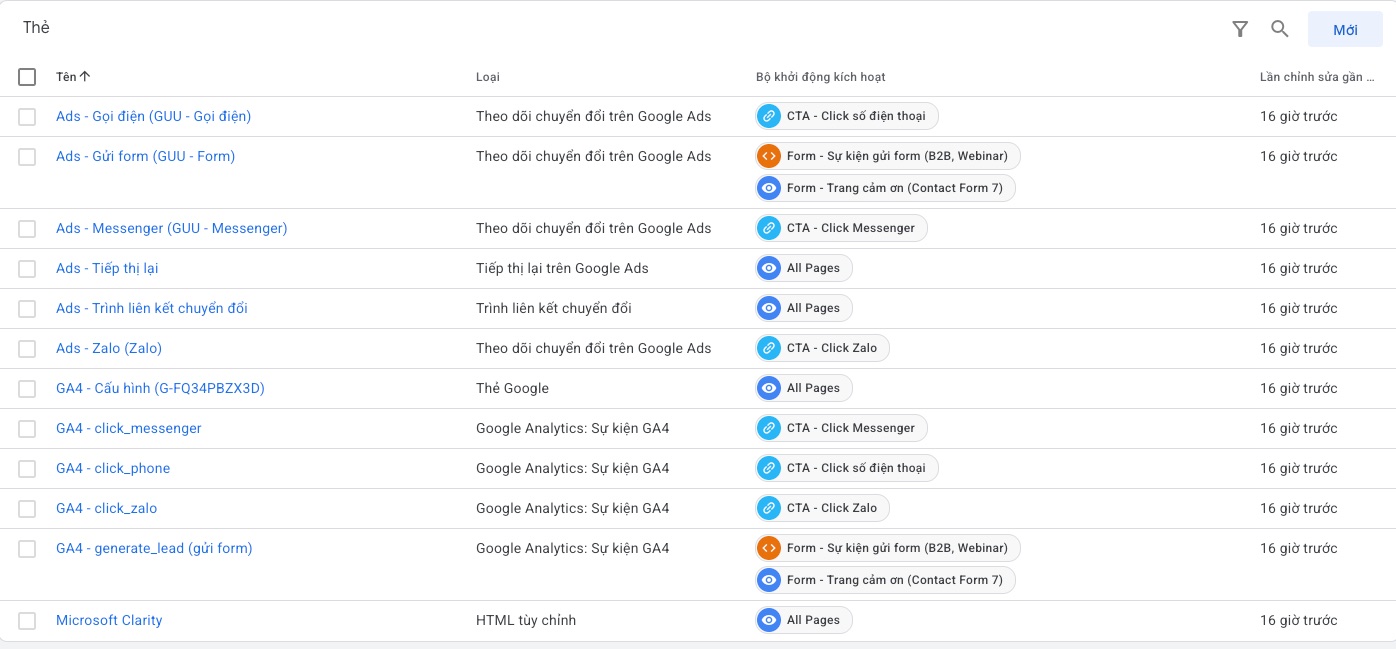Click 'Thẻ Google' type text
Screen dimensions: 1396x649
[512, 388]
